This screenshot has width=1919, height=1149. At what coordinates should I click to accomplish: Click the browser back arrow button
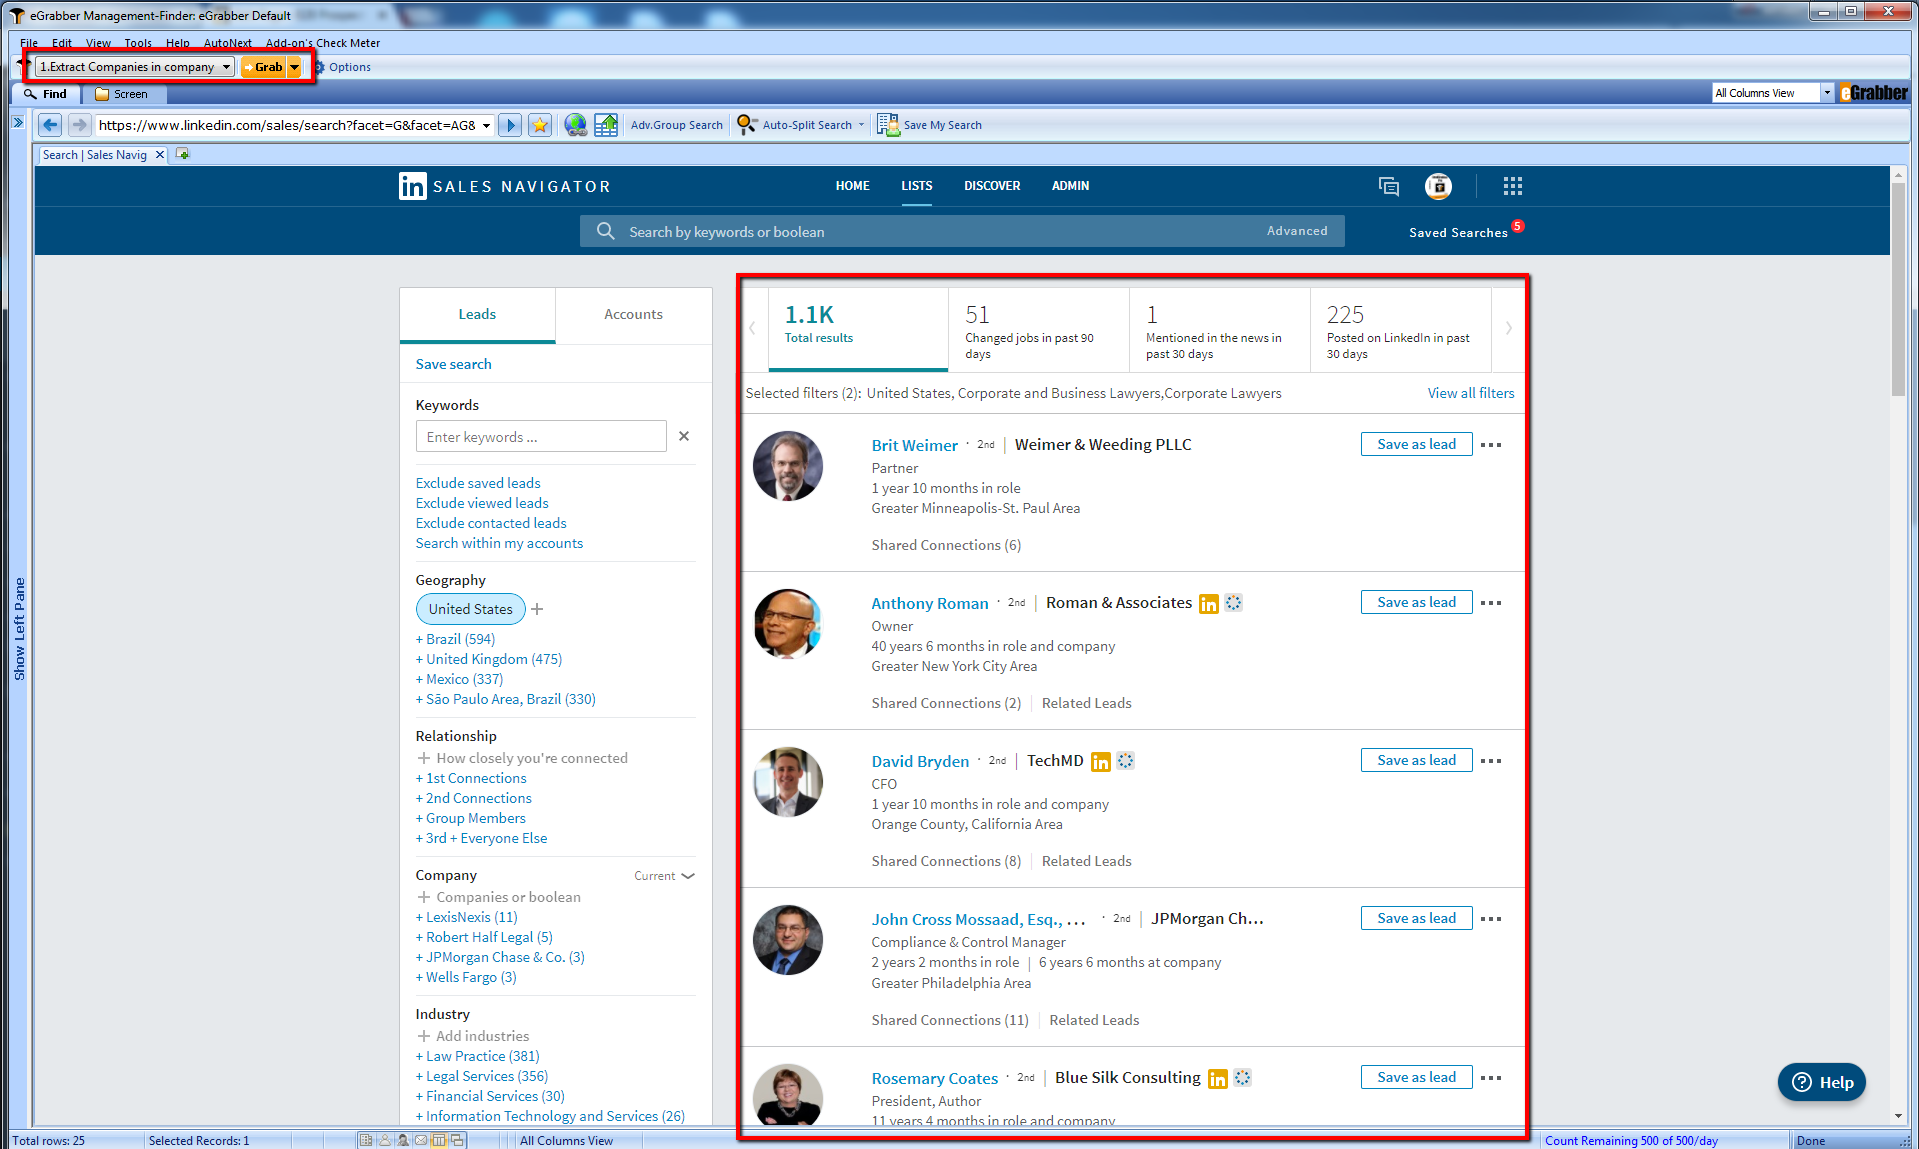[50, 125]
